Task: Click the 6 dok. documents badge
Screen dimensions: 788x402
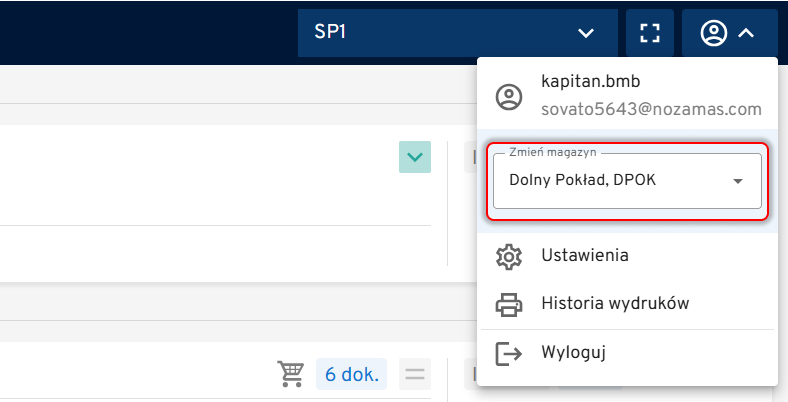Action: click(x=351, y=375)
